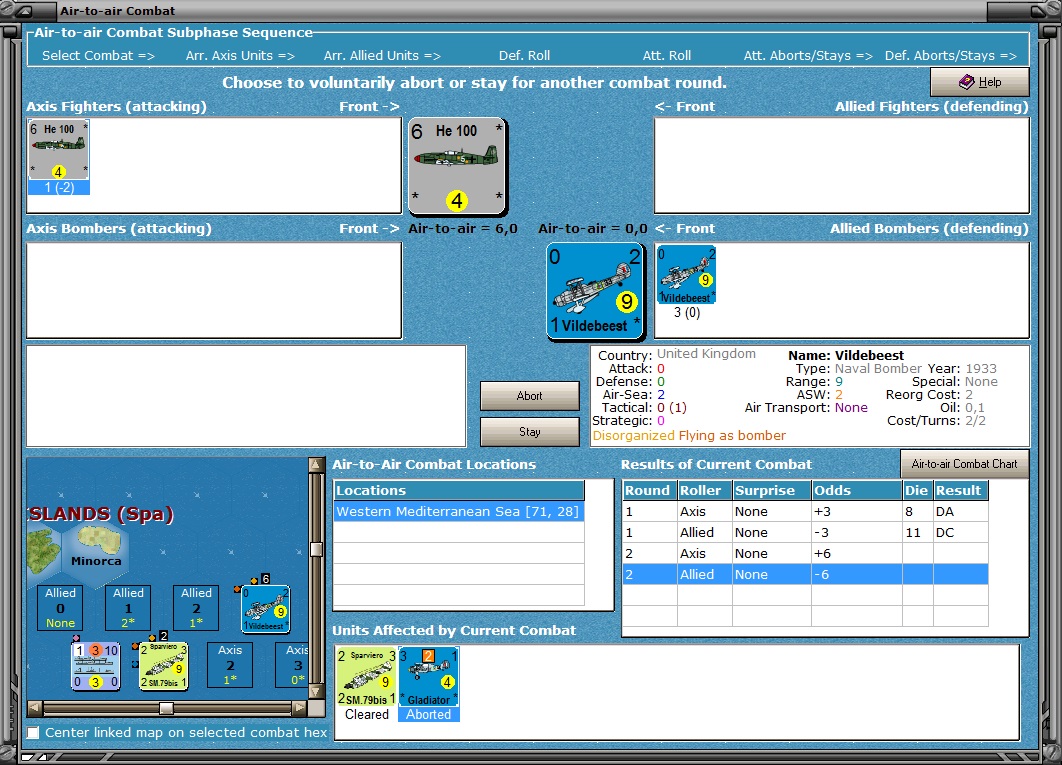Image resolution: width=1062 pixels, height=765 pixels.
Task: Click the naval unit counter on the minimap
Action: (x=95, y=666)
